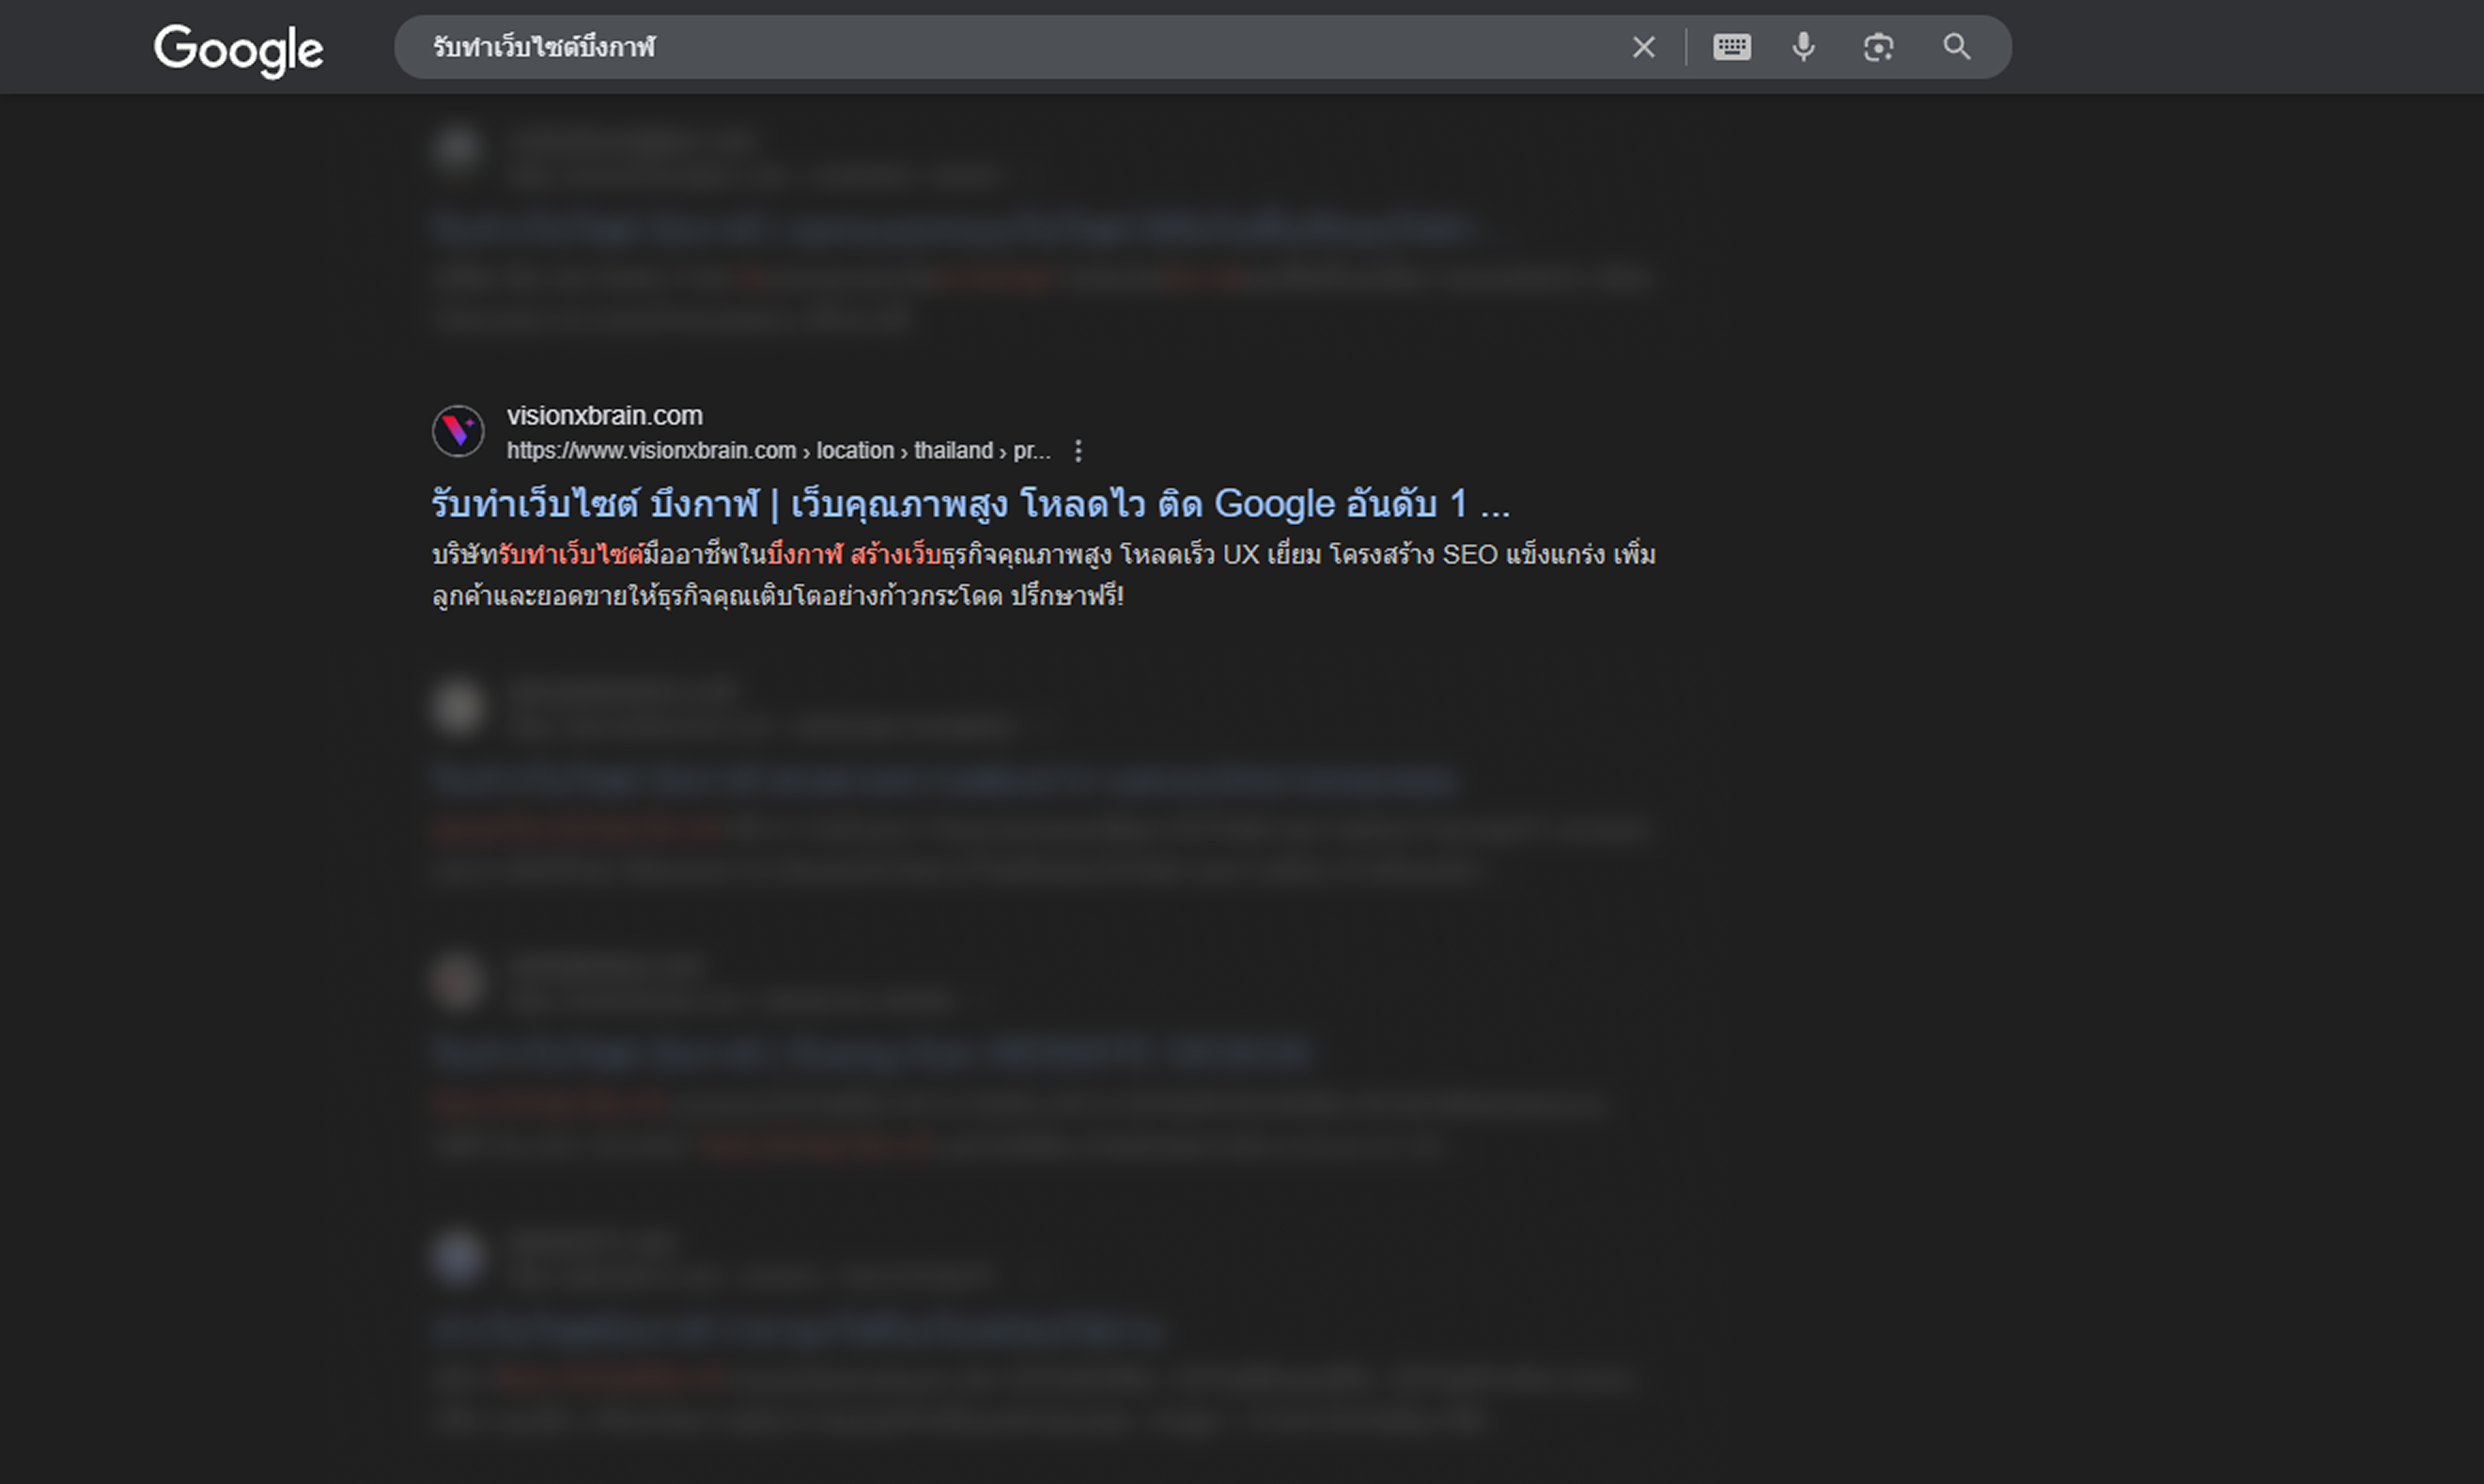
Task: Click the snippet line ending with ปรึกษาฟรี!
Action: [x=777, y=596]
